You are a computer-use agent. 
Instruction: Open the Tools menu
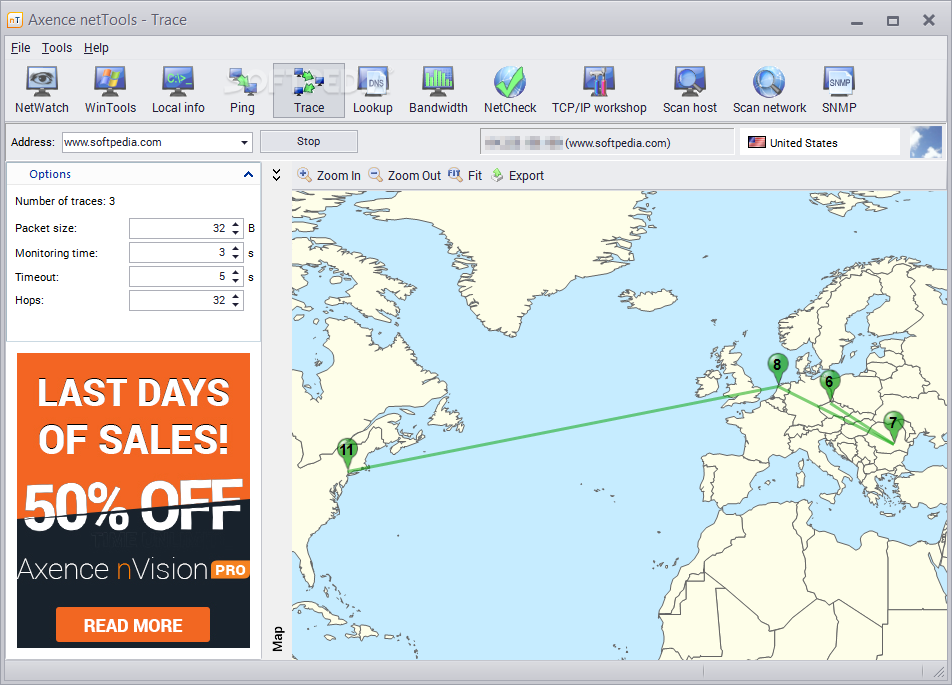[x=57, y=48]
